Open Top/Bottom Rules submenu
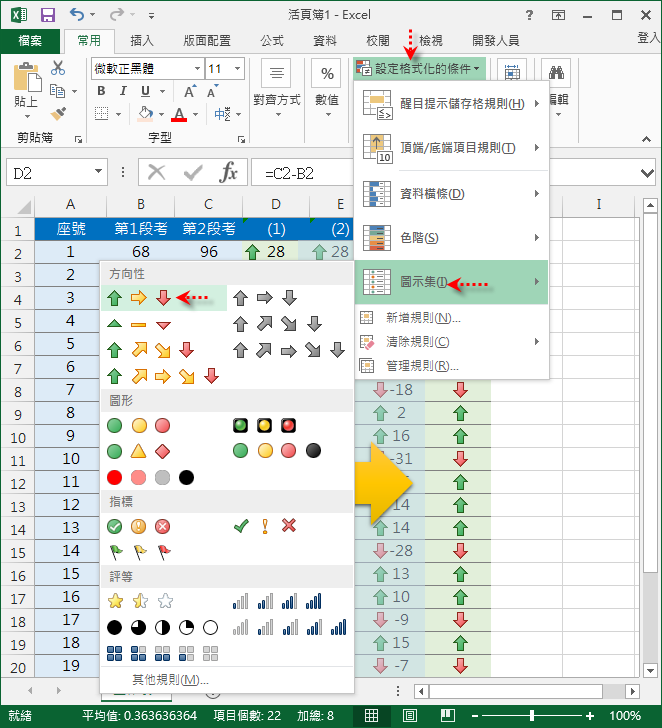This screenshot has width=662, height=728. 452,148
